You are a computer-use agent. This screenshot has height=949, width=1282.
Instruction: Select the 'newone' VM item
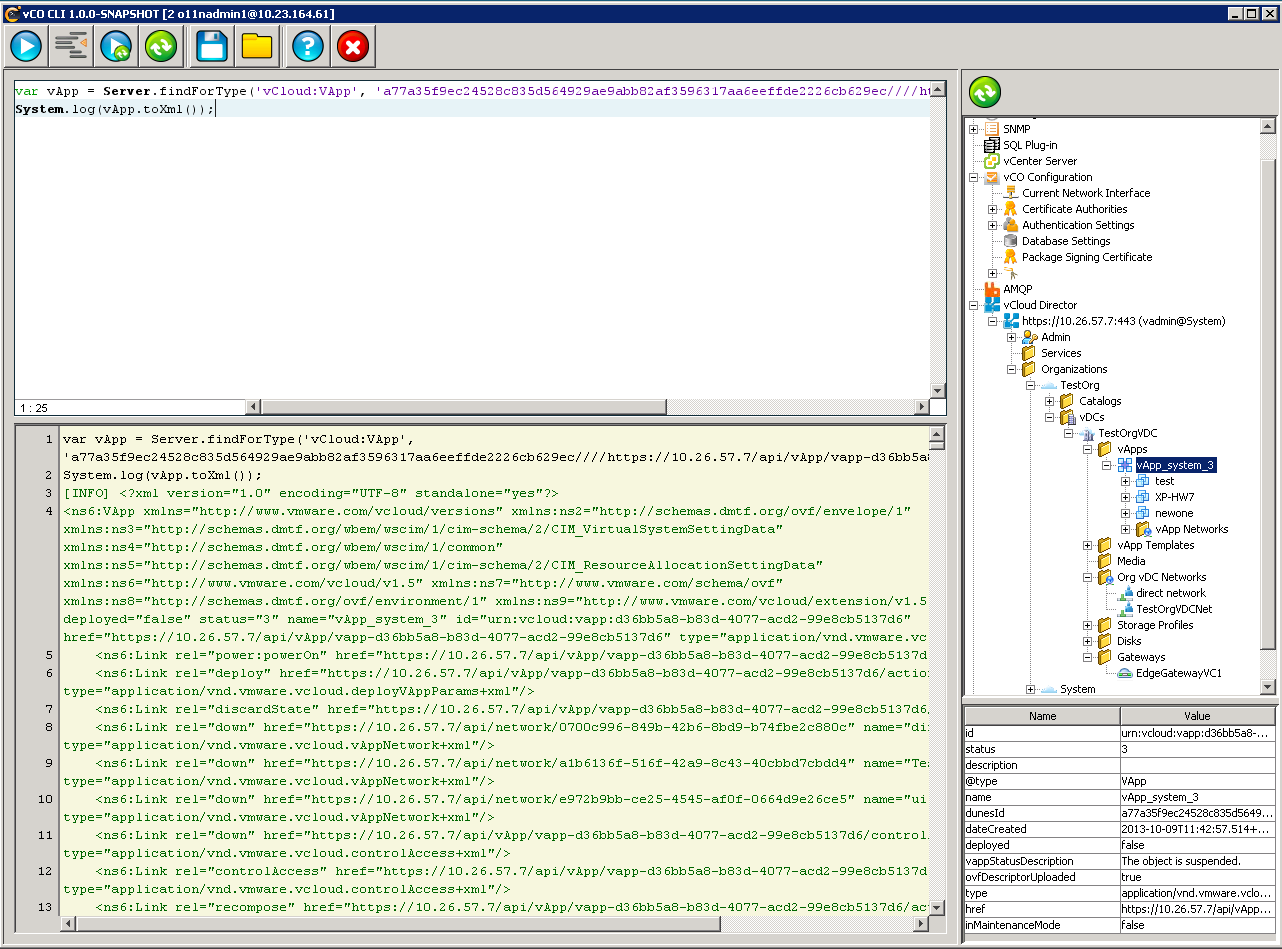tap(1174, 513)
